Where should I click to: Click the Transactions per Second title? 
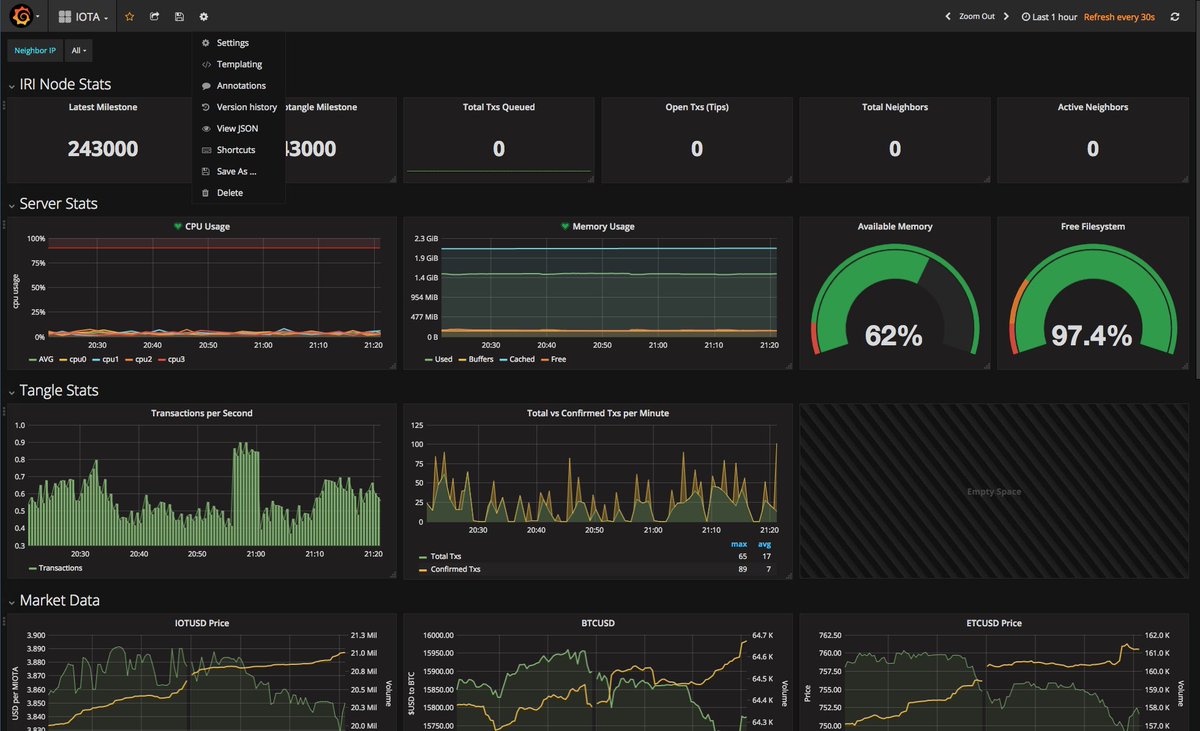click(x=202, y=413)
